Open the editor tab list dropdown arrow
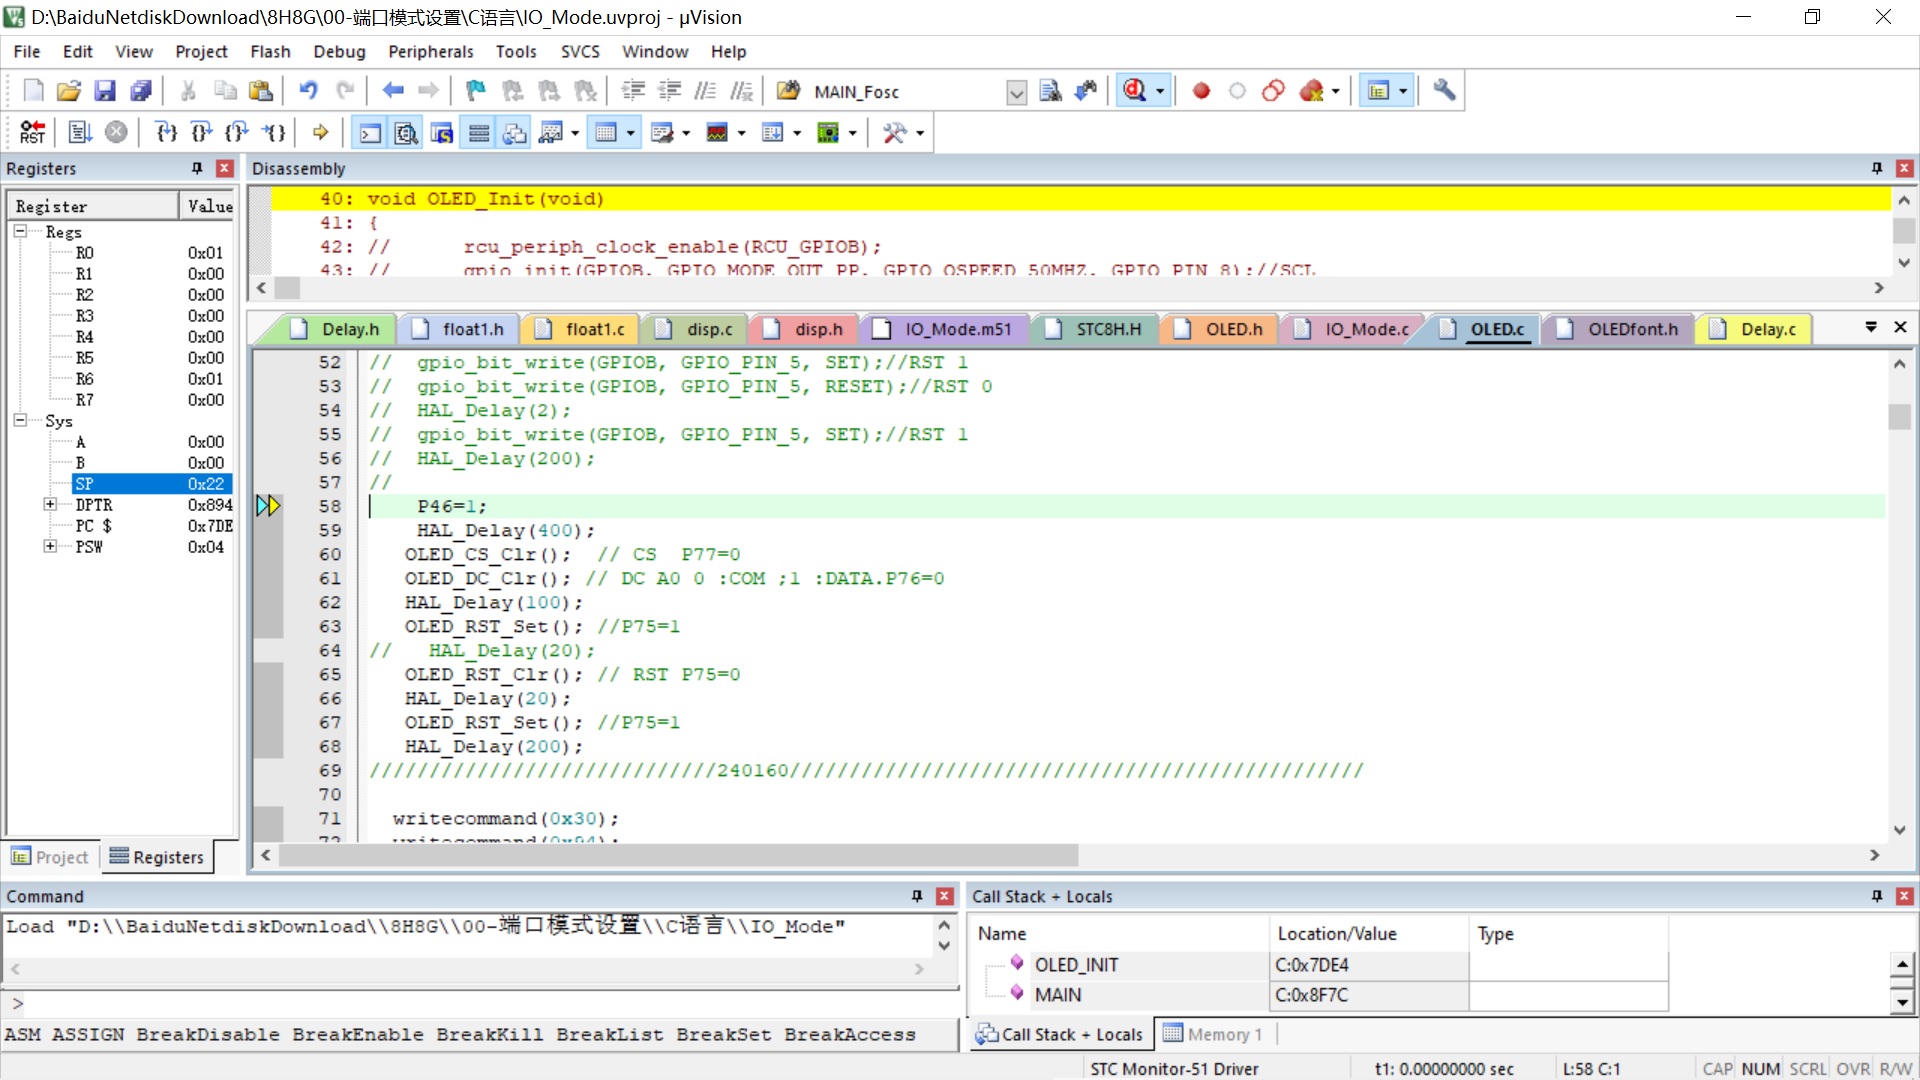Image resolution: width=1920 pixels, height=1080 pixels. [1870, 327]
